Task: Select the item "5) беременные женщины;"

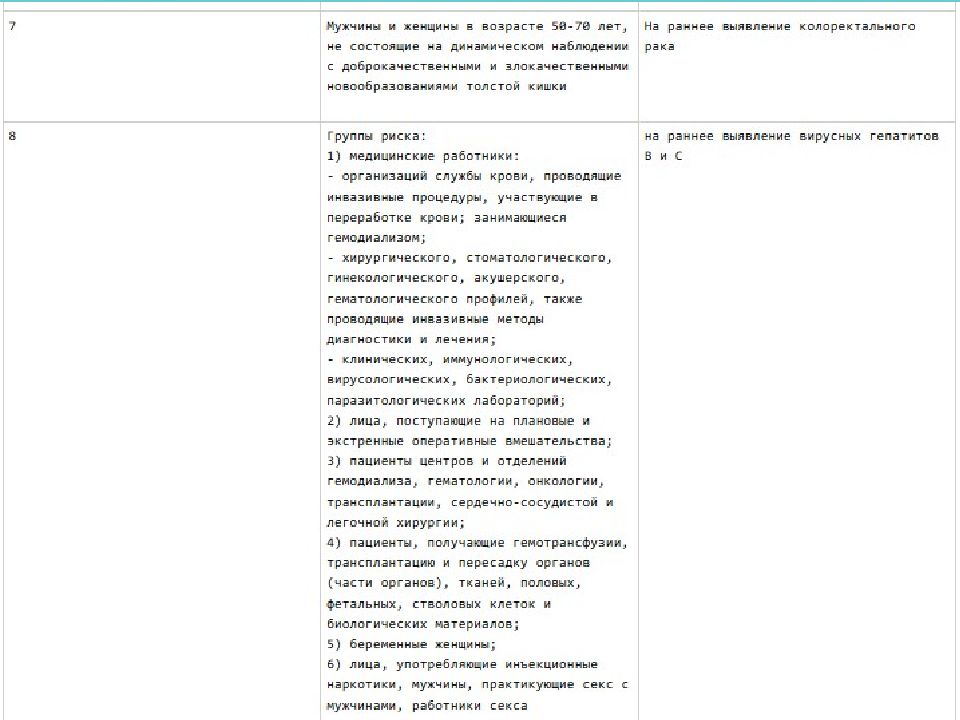Action: [x=411, y=644]
